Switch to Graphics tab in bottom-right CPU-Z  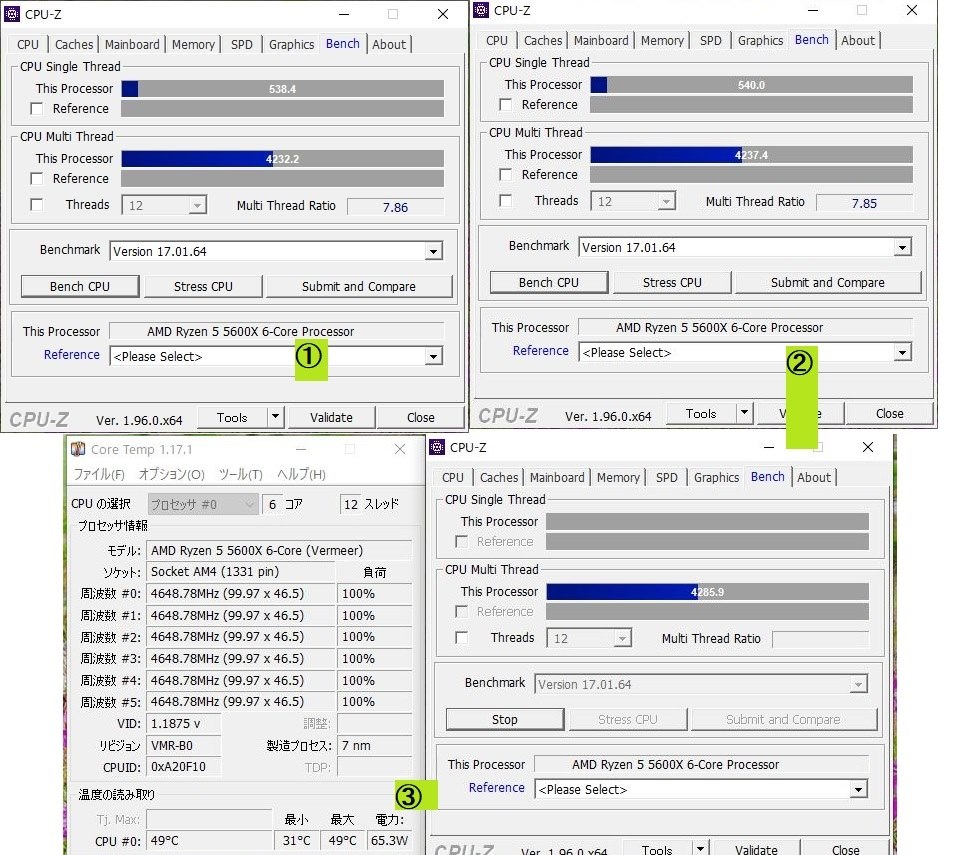tap(716, 478)
